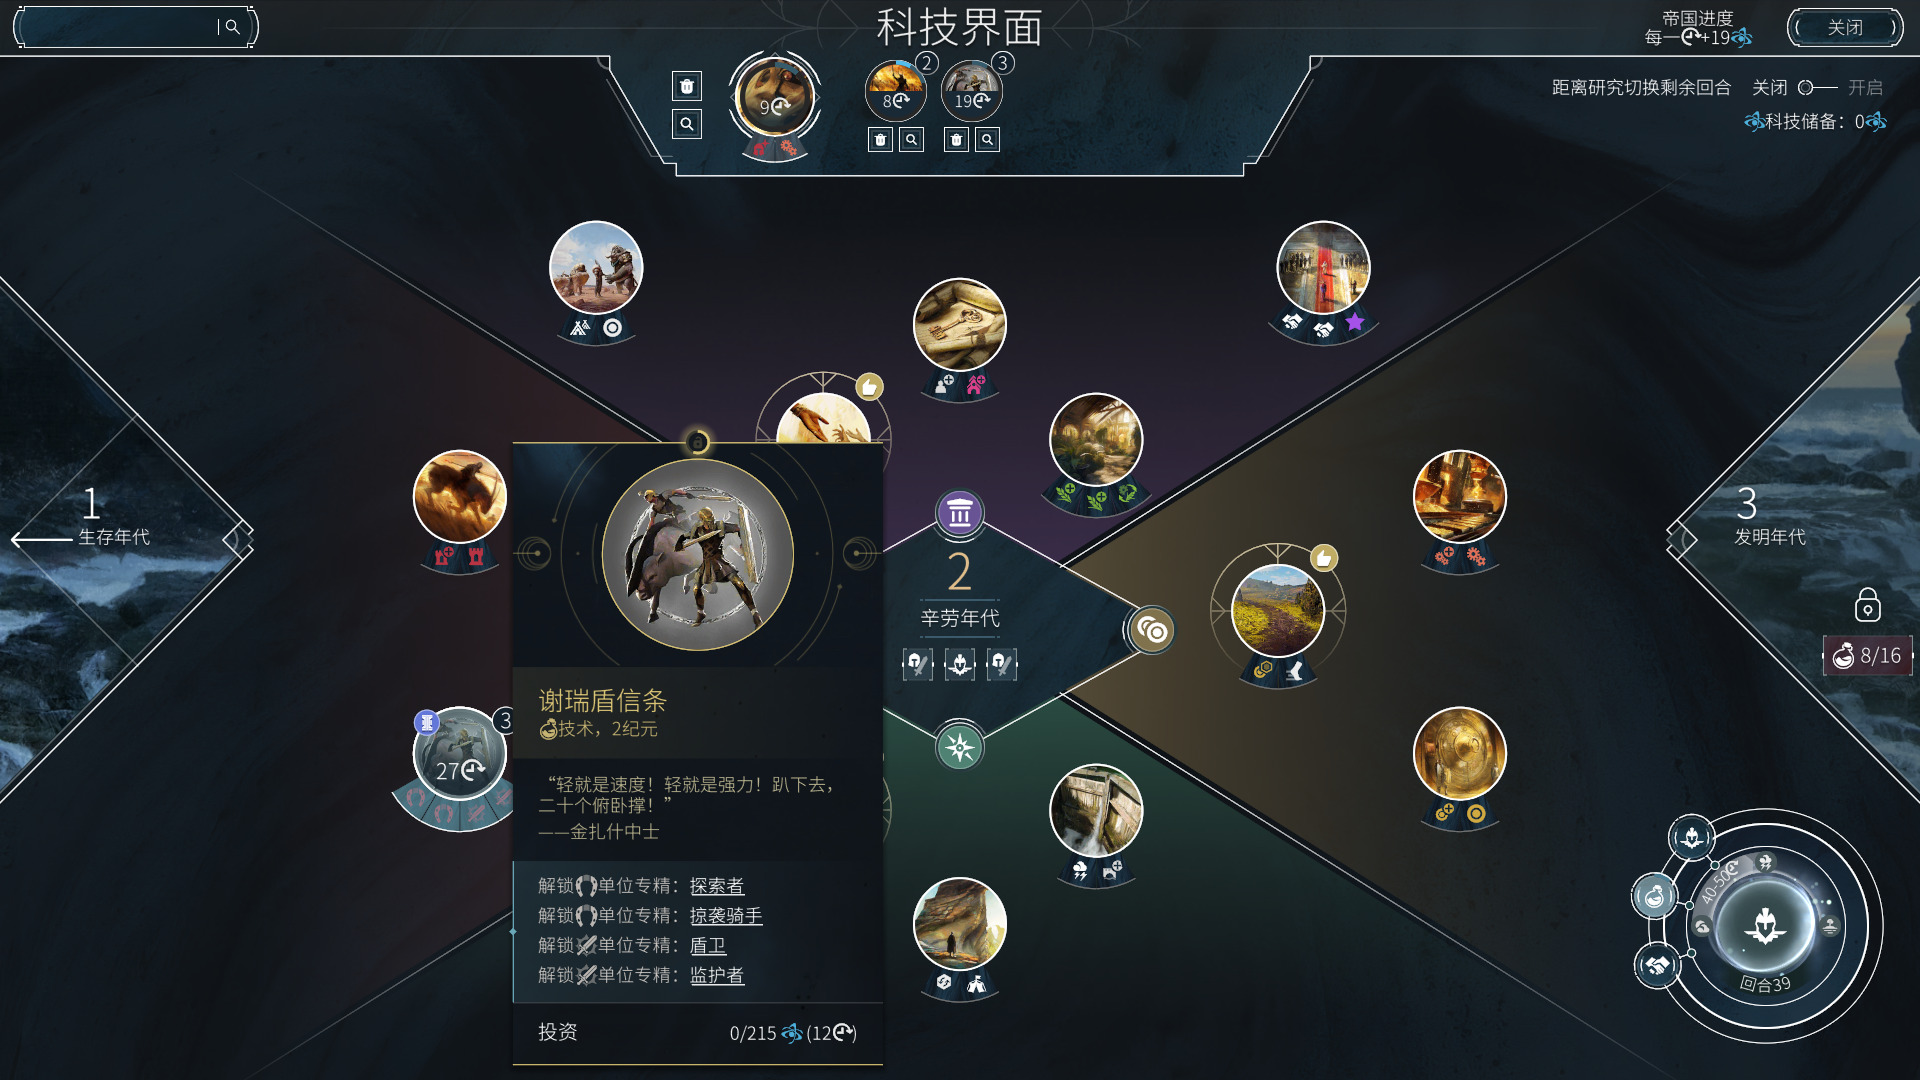This screenshot has width=1920, height=1080.
Task: Toggle the research switch countdown option
Action: (1818, 88)
